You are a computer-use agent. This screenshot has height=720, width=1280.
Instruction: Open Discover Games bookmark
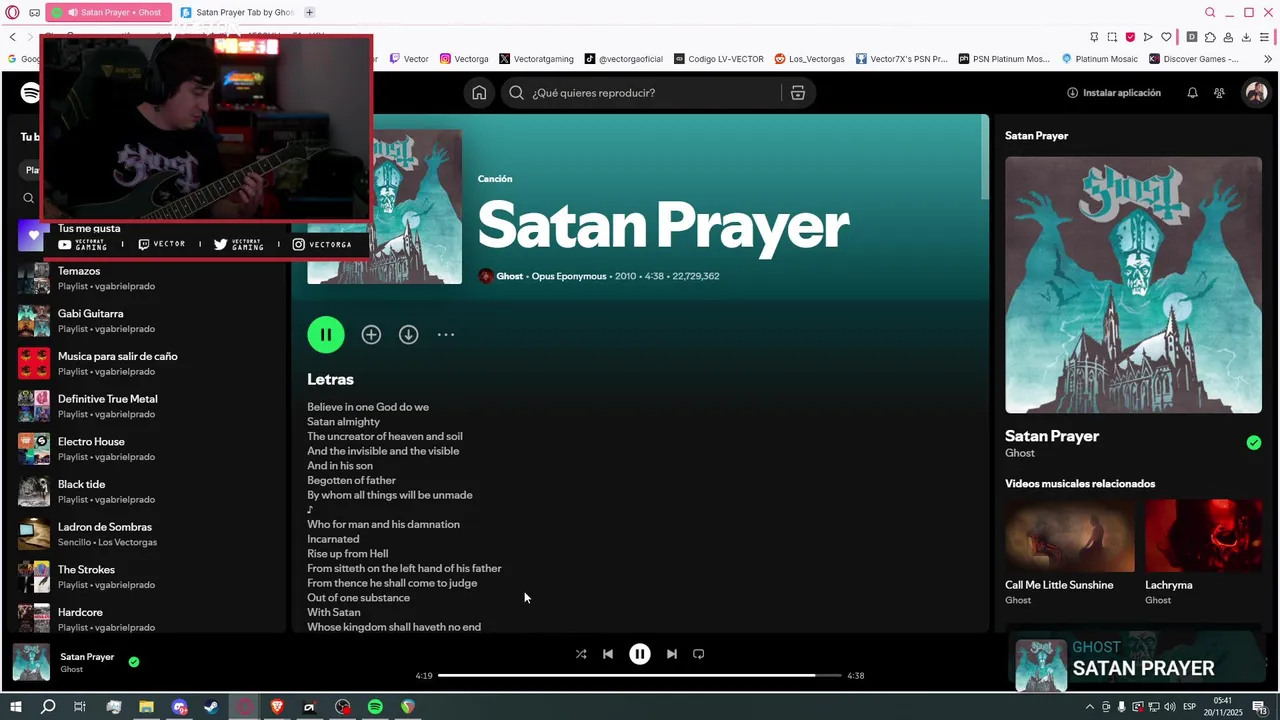pos(1194,59)
